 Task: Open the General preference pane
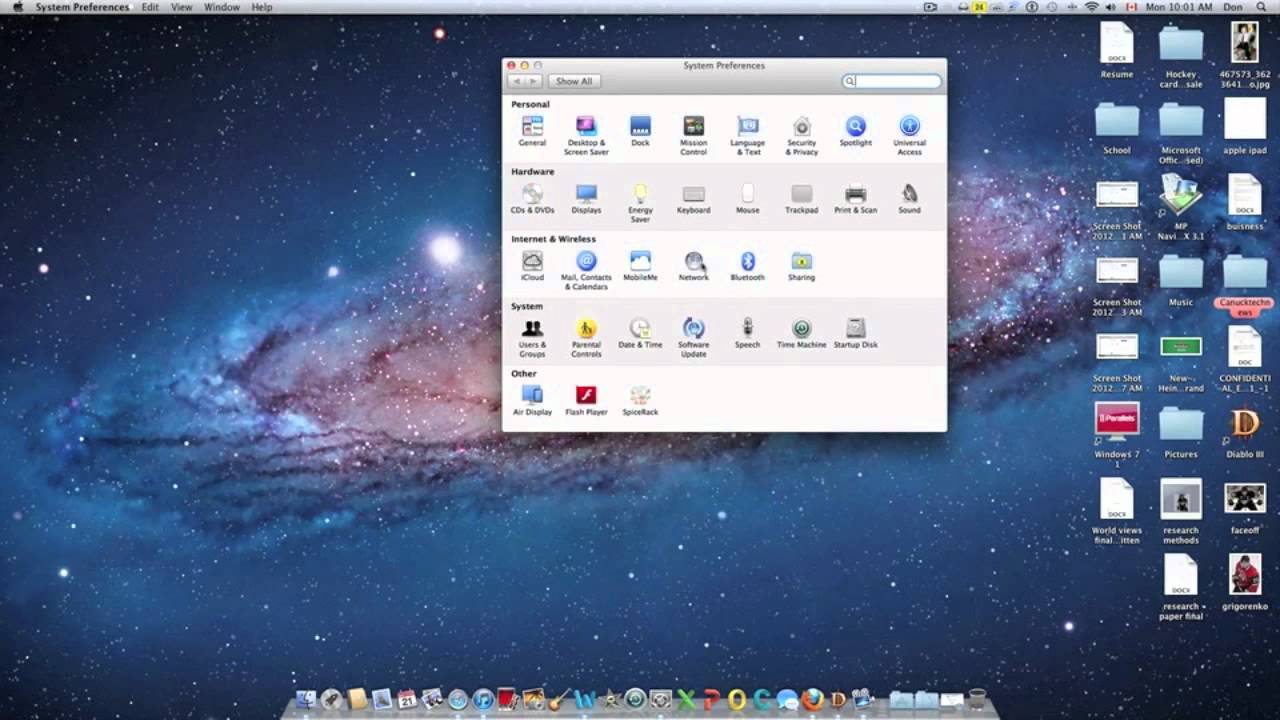pos(532,132)
